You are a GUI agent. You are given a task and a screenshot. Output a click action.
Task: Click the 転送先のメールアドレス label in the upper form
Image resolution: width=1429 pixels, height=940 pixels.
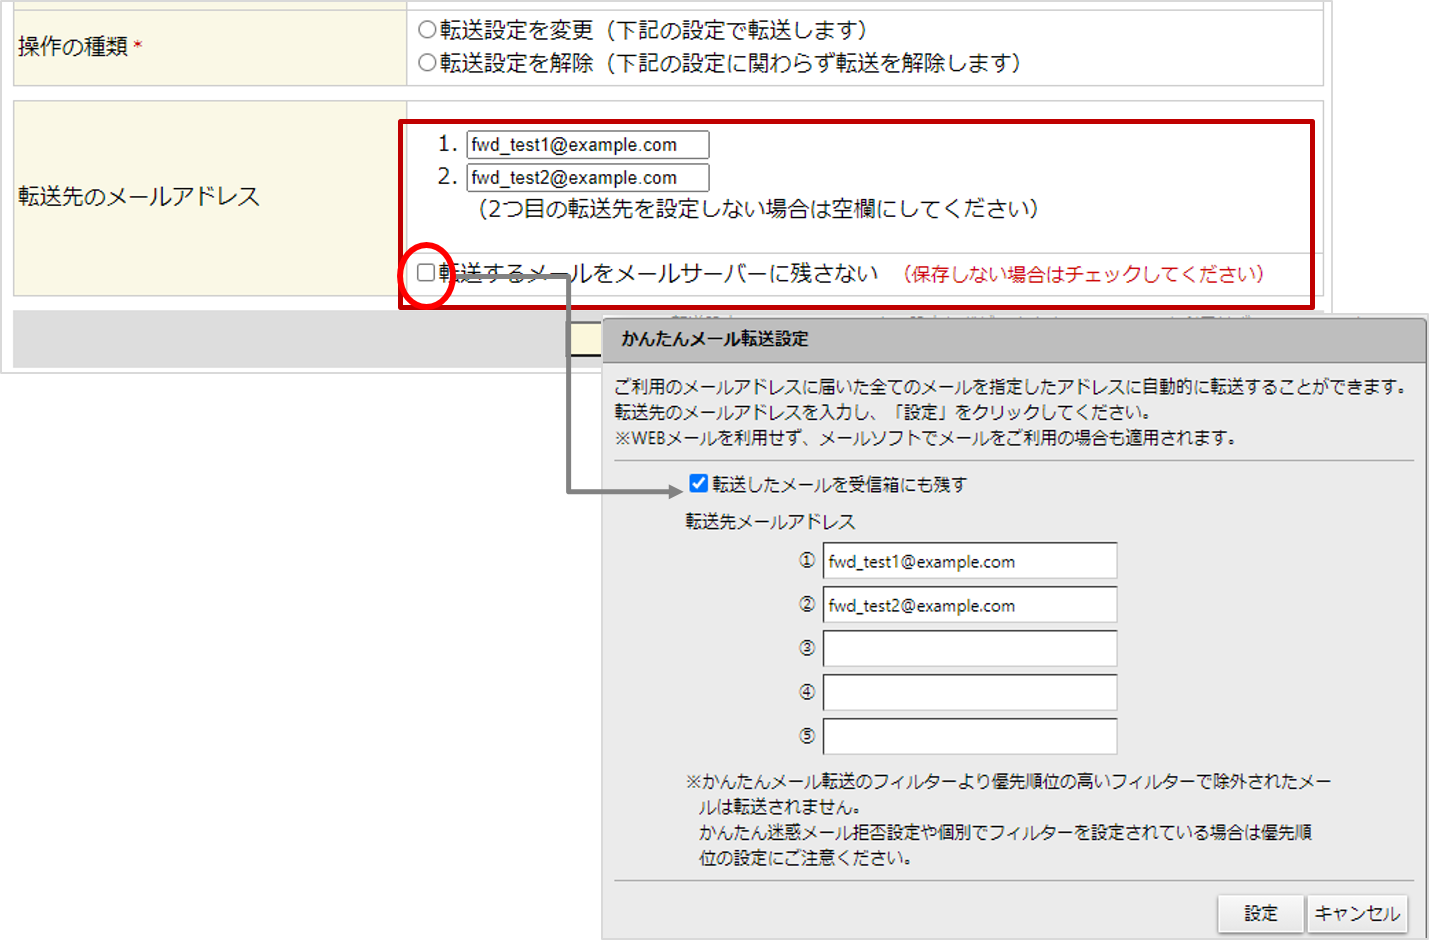[139, 197]
